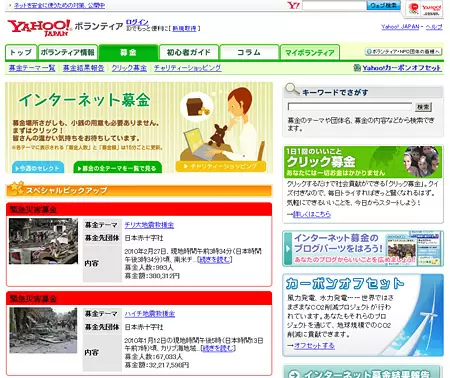The height and width of the screenshot is (378, 450).
Task: Click the チャリティーショッピング yellow button
Action: 221,166
